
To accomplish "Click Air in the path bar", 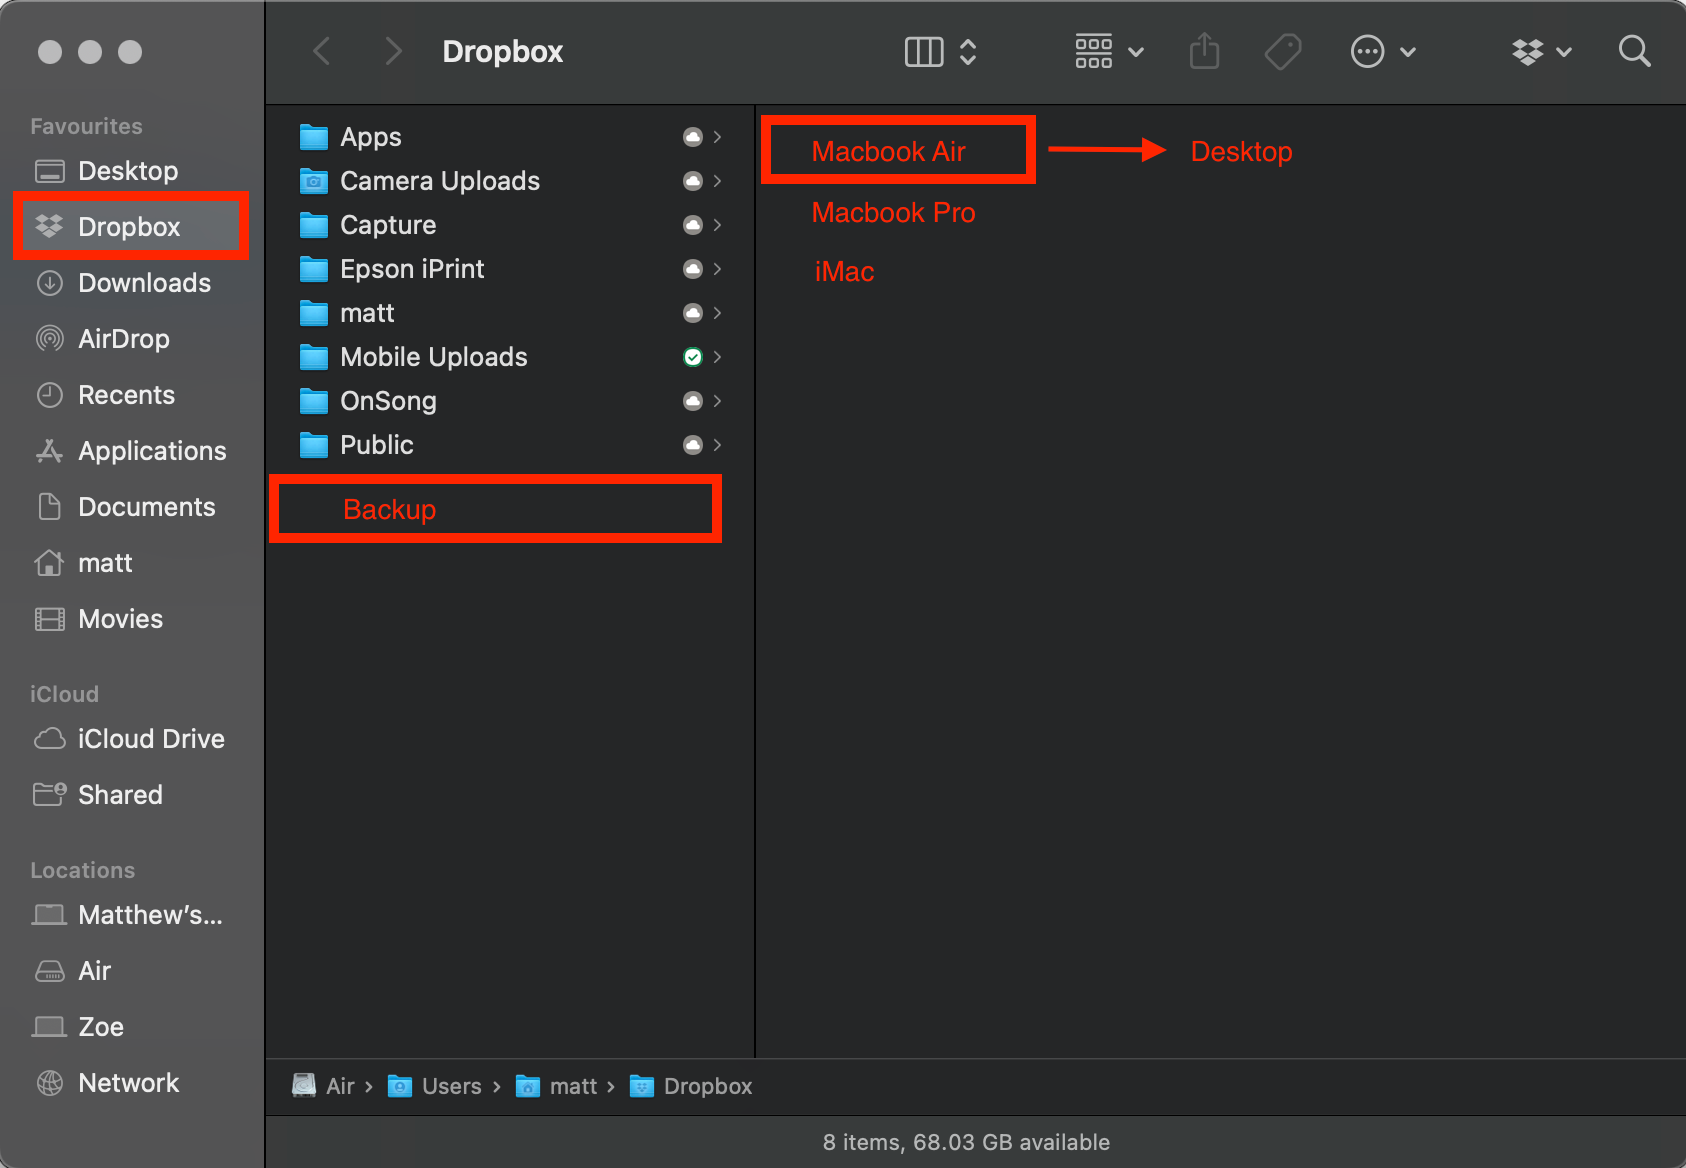I will point(323,1086).
